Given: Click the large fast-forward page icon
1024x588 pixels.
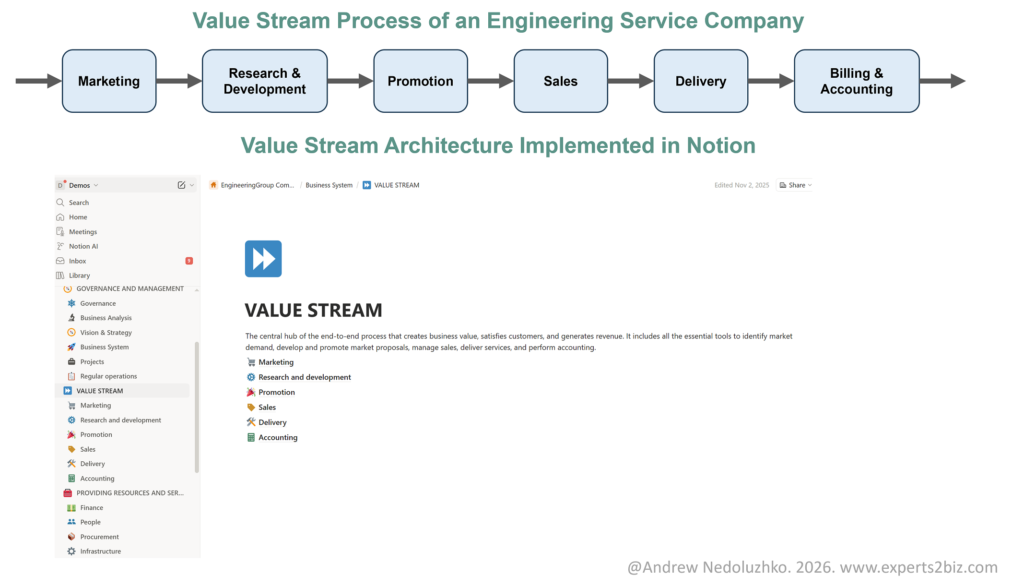Looking at the screenshot, I should pyautogui.click(x=263, y=259).
